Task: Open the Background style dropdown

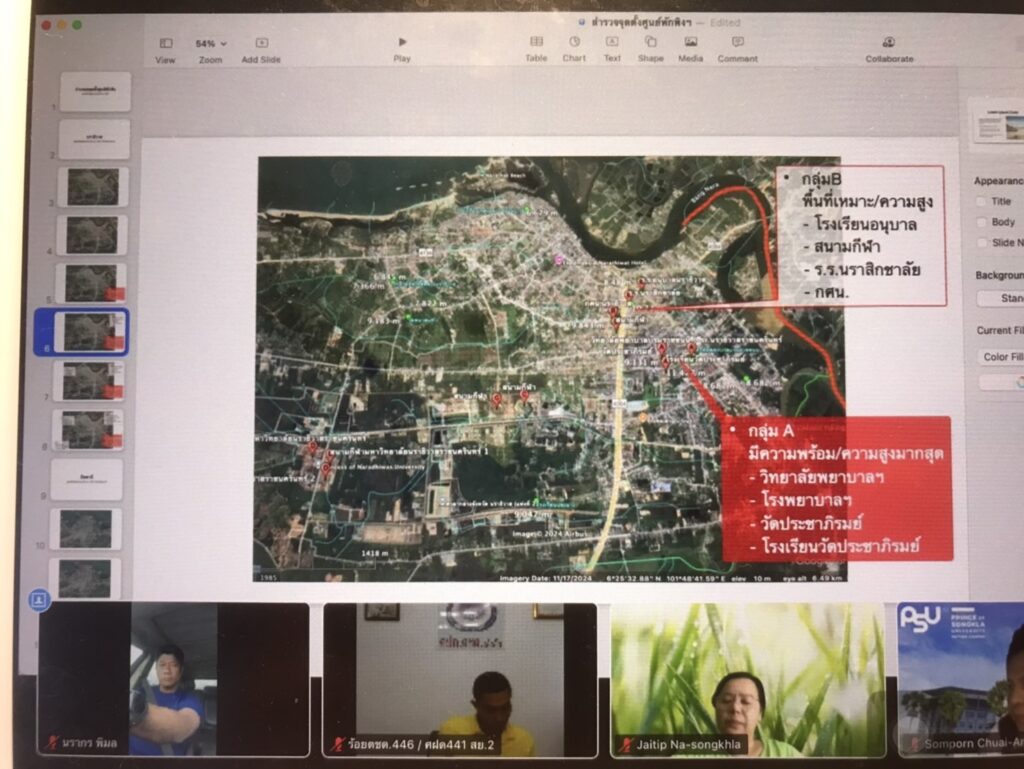Action: tap(1000, 298)
